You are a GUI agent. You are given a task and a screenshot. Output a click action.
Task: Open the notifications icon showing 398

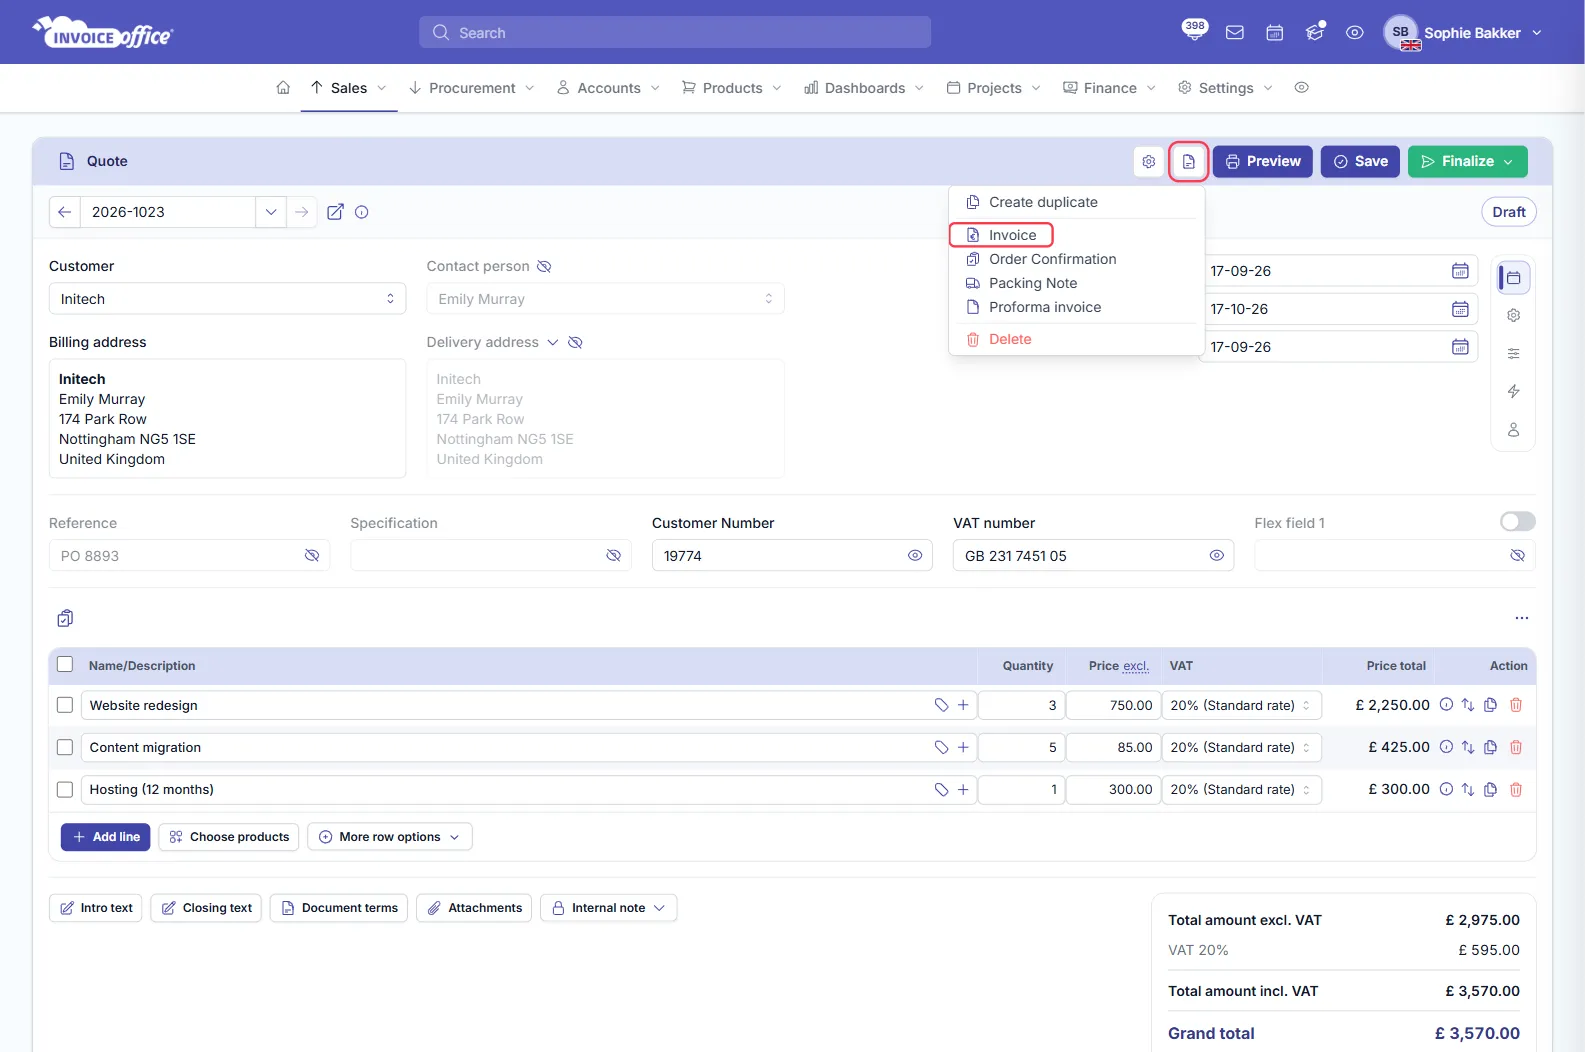1194,30
